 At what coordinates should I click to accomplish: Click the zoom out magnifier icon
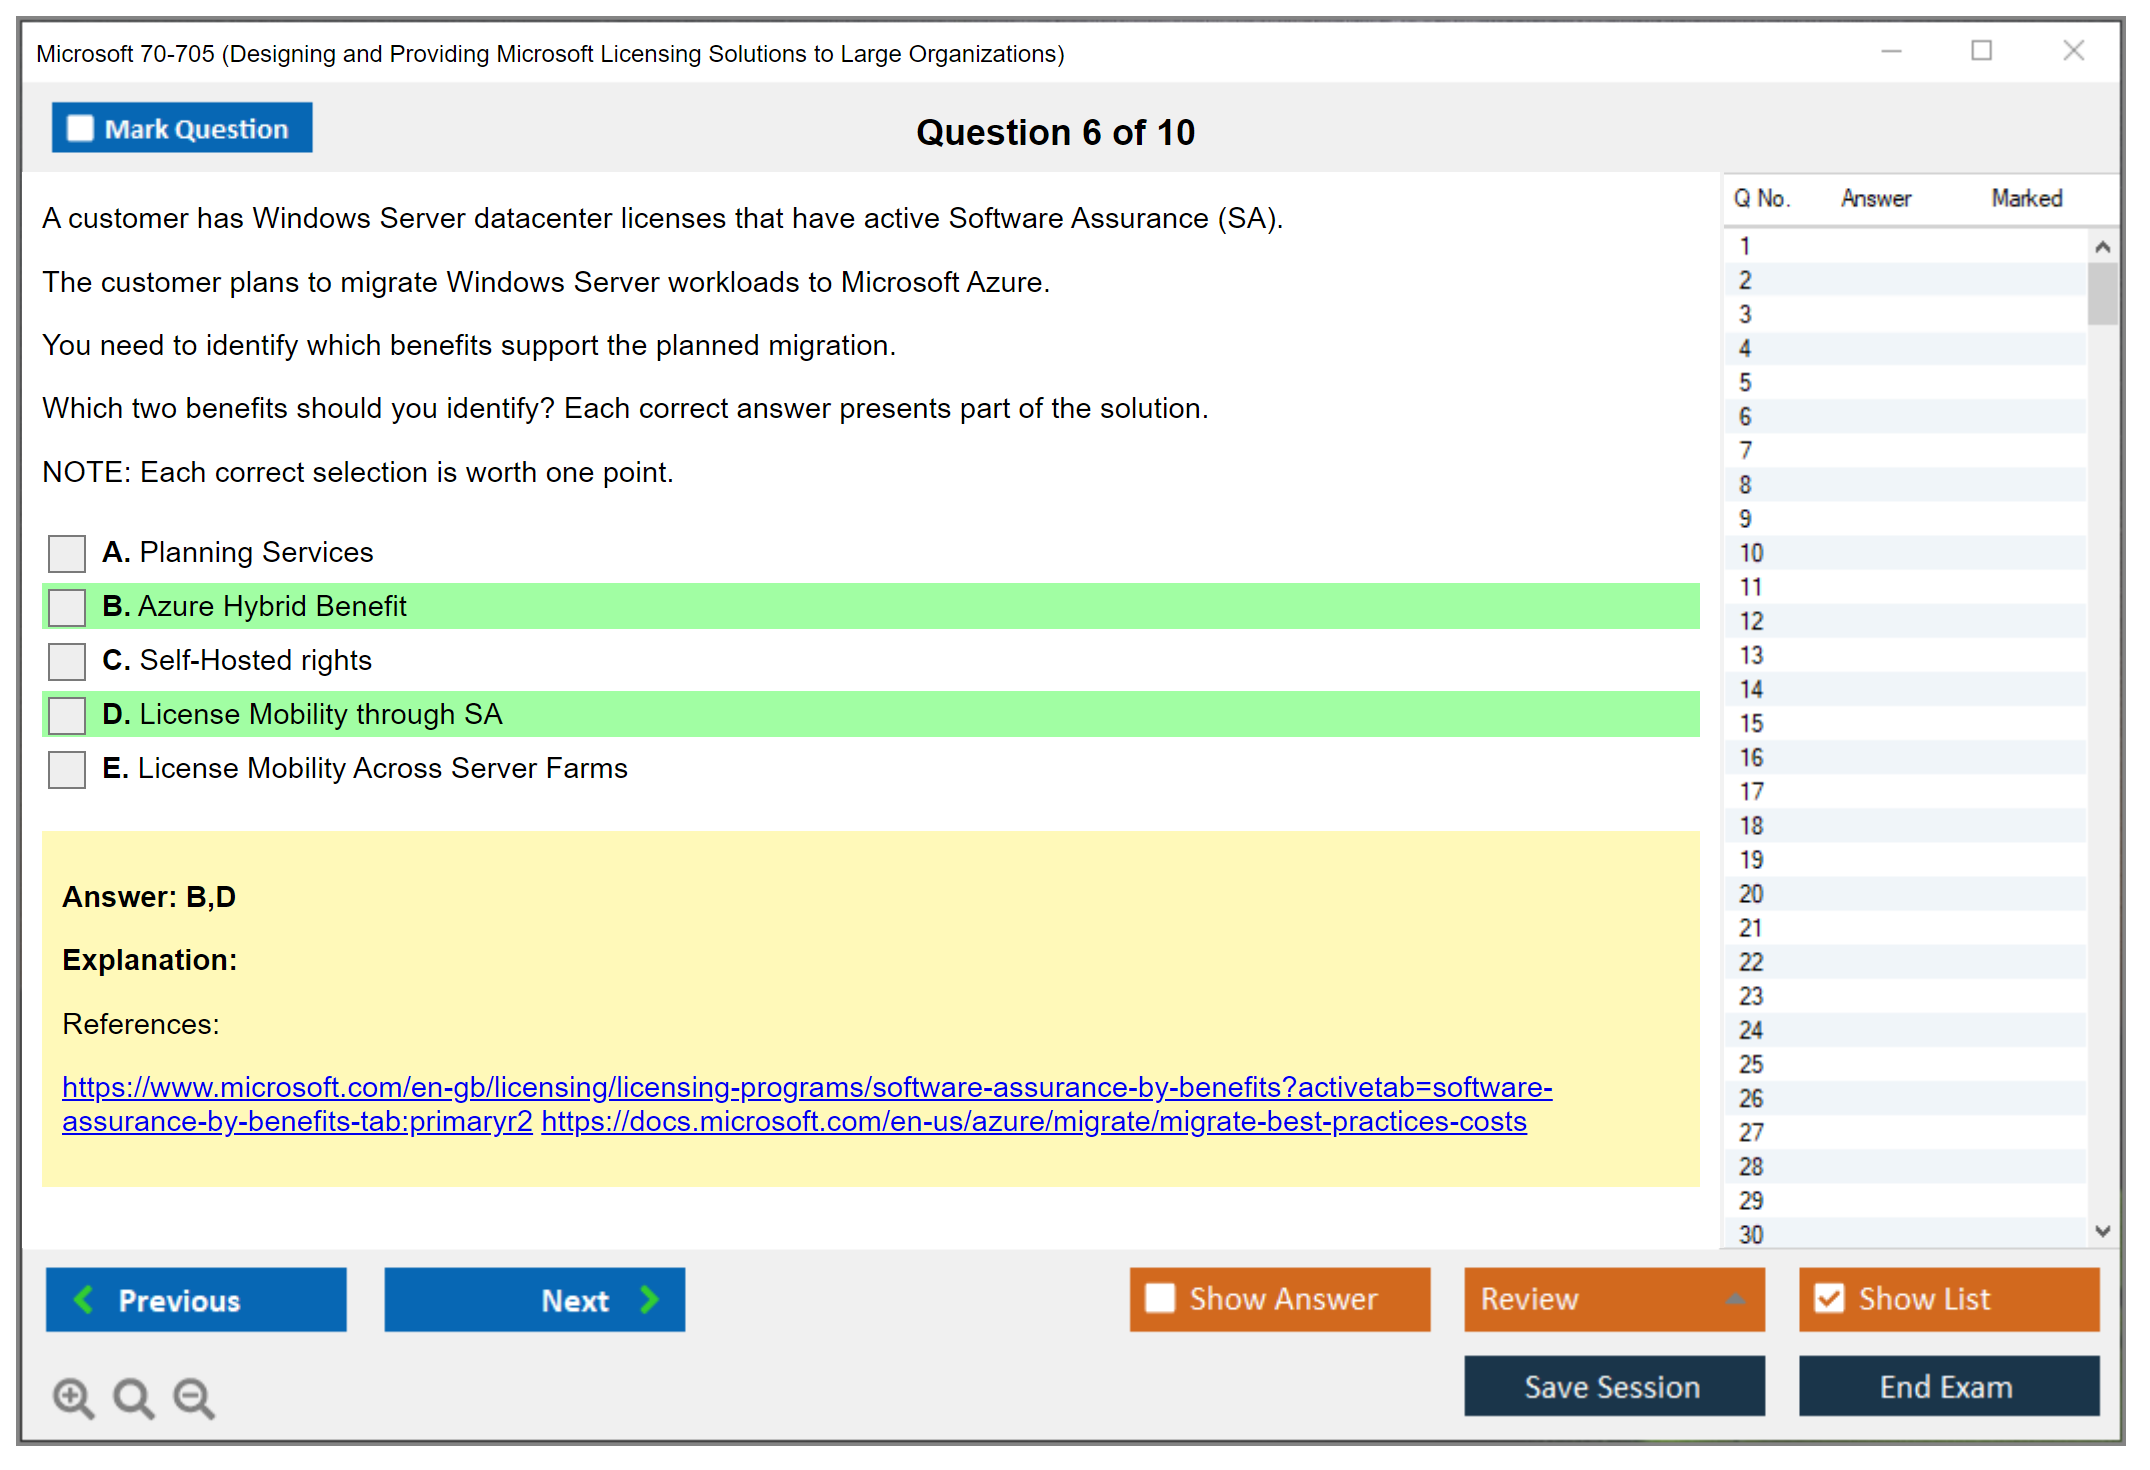coord(194,1397)
